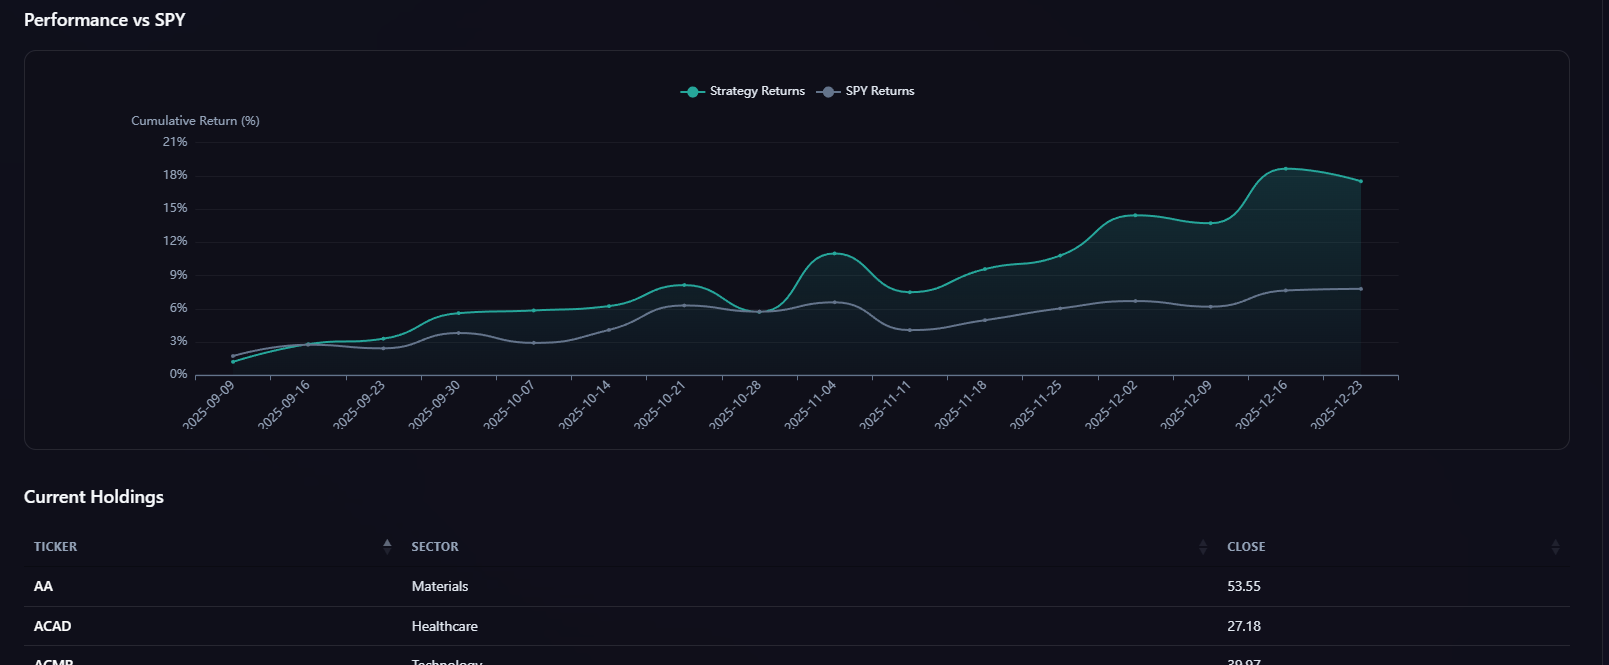Click the Materials sector cell
This screenshot has height=665, width=1609.
[440, 587]
